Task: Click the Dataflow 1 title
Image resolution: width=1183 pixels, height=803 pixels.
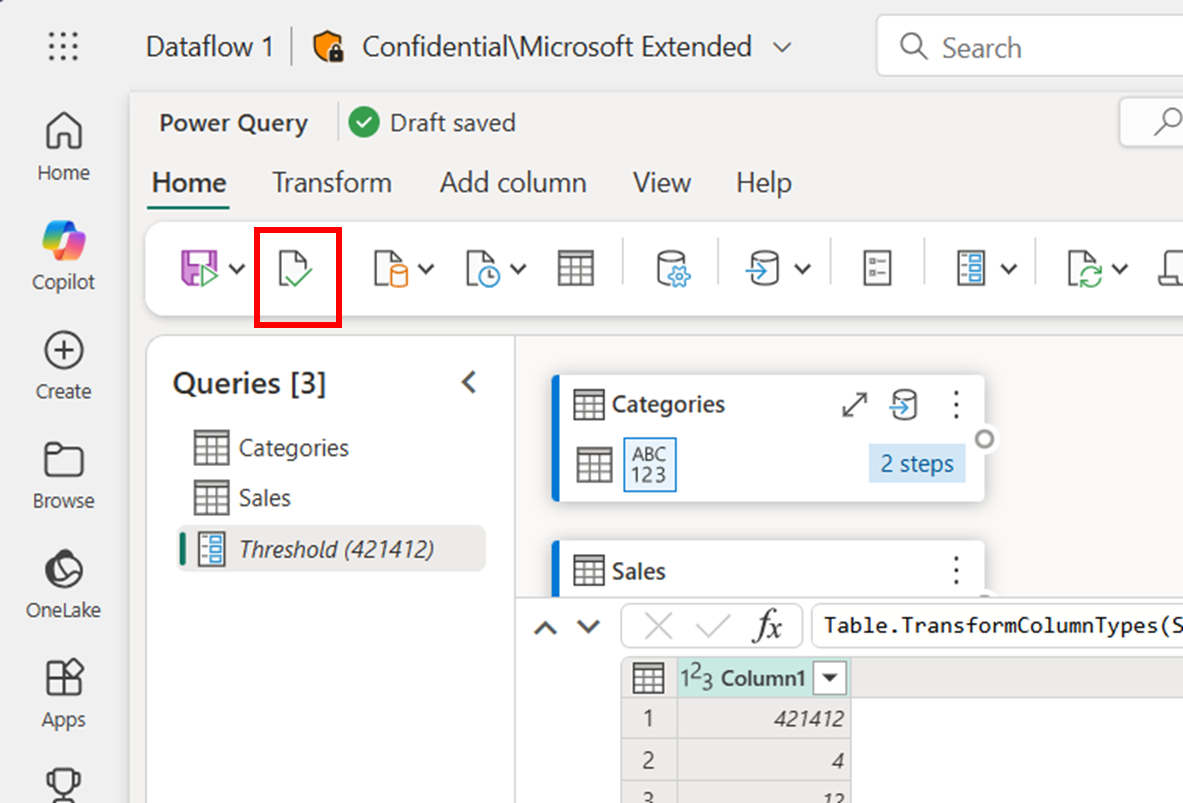Action: click(210, 47)
